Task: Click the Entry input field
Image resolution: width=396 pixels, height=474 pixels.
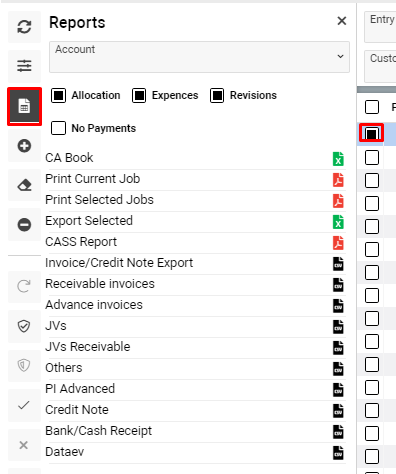Action: [380, 27]
